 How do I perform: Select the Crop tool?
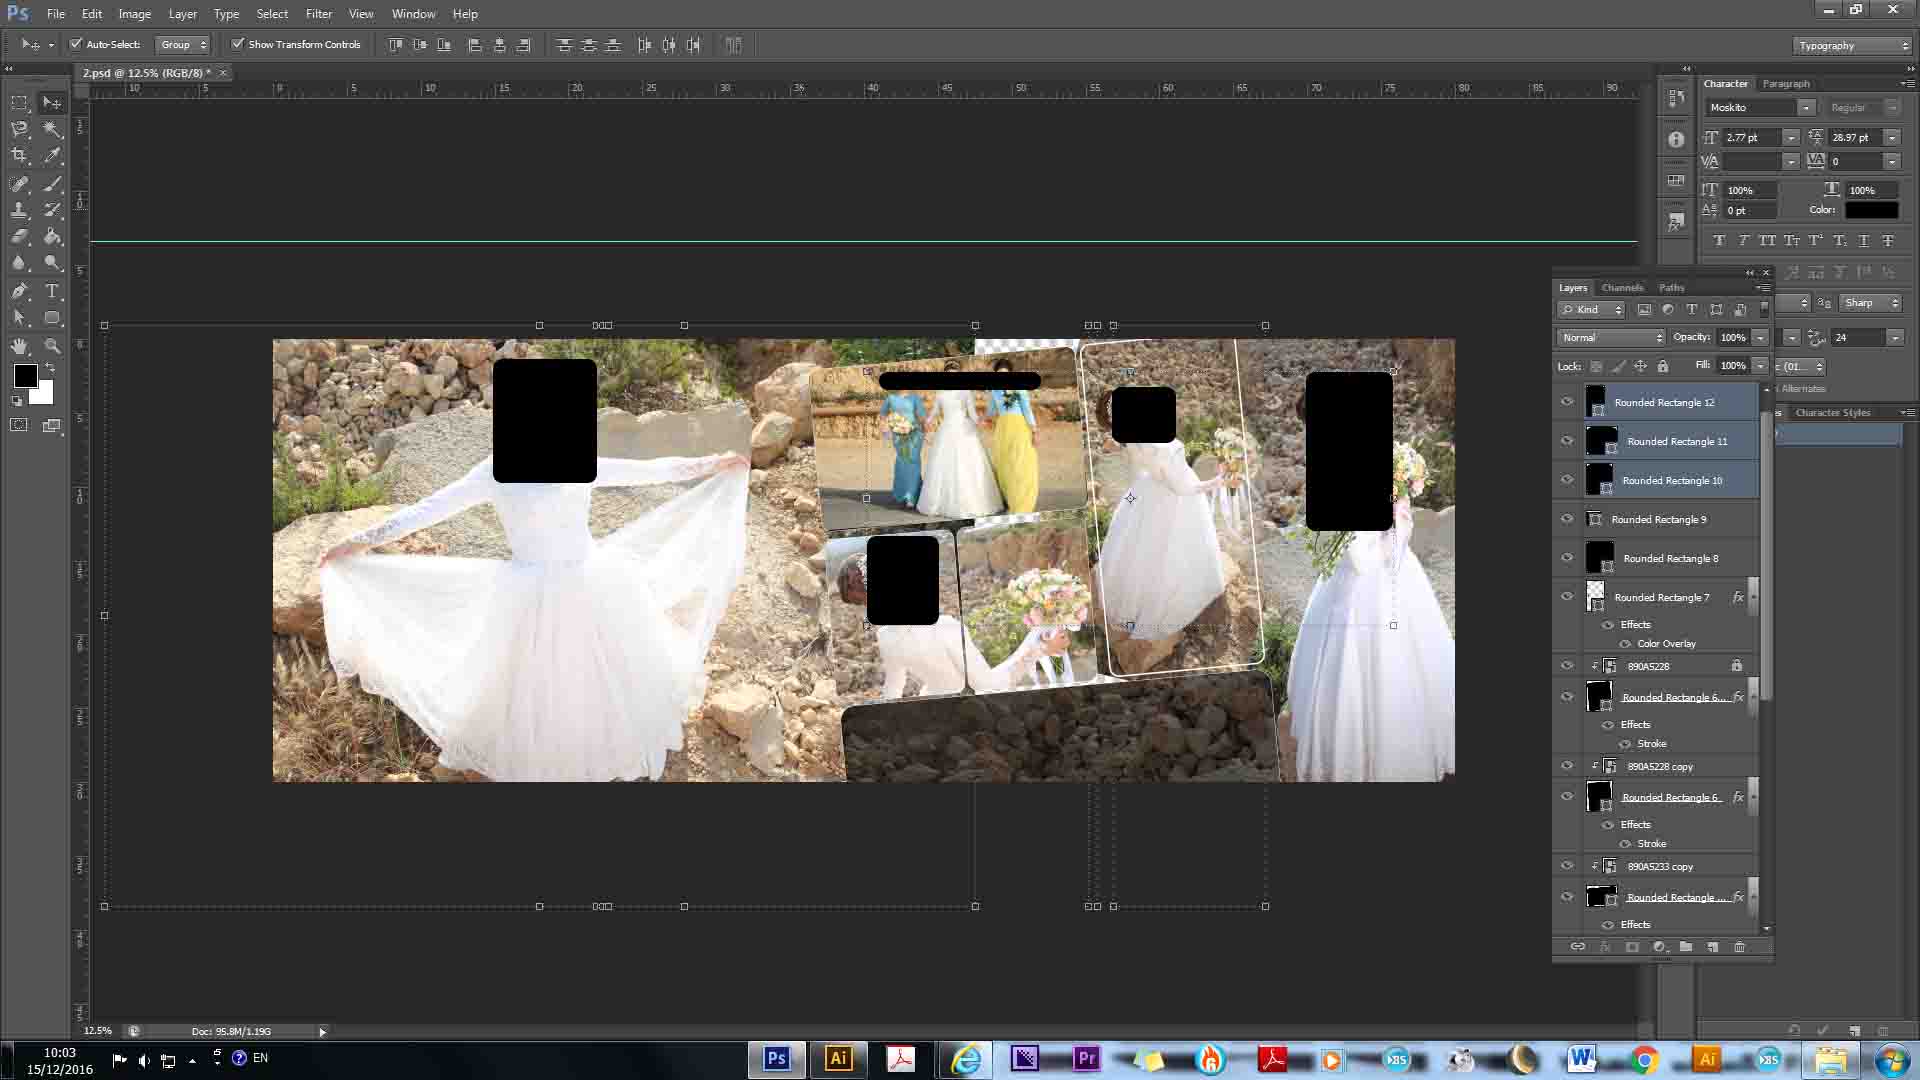coord(19,156)
